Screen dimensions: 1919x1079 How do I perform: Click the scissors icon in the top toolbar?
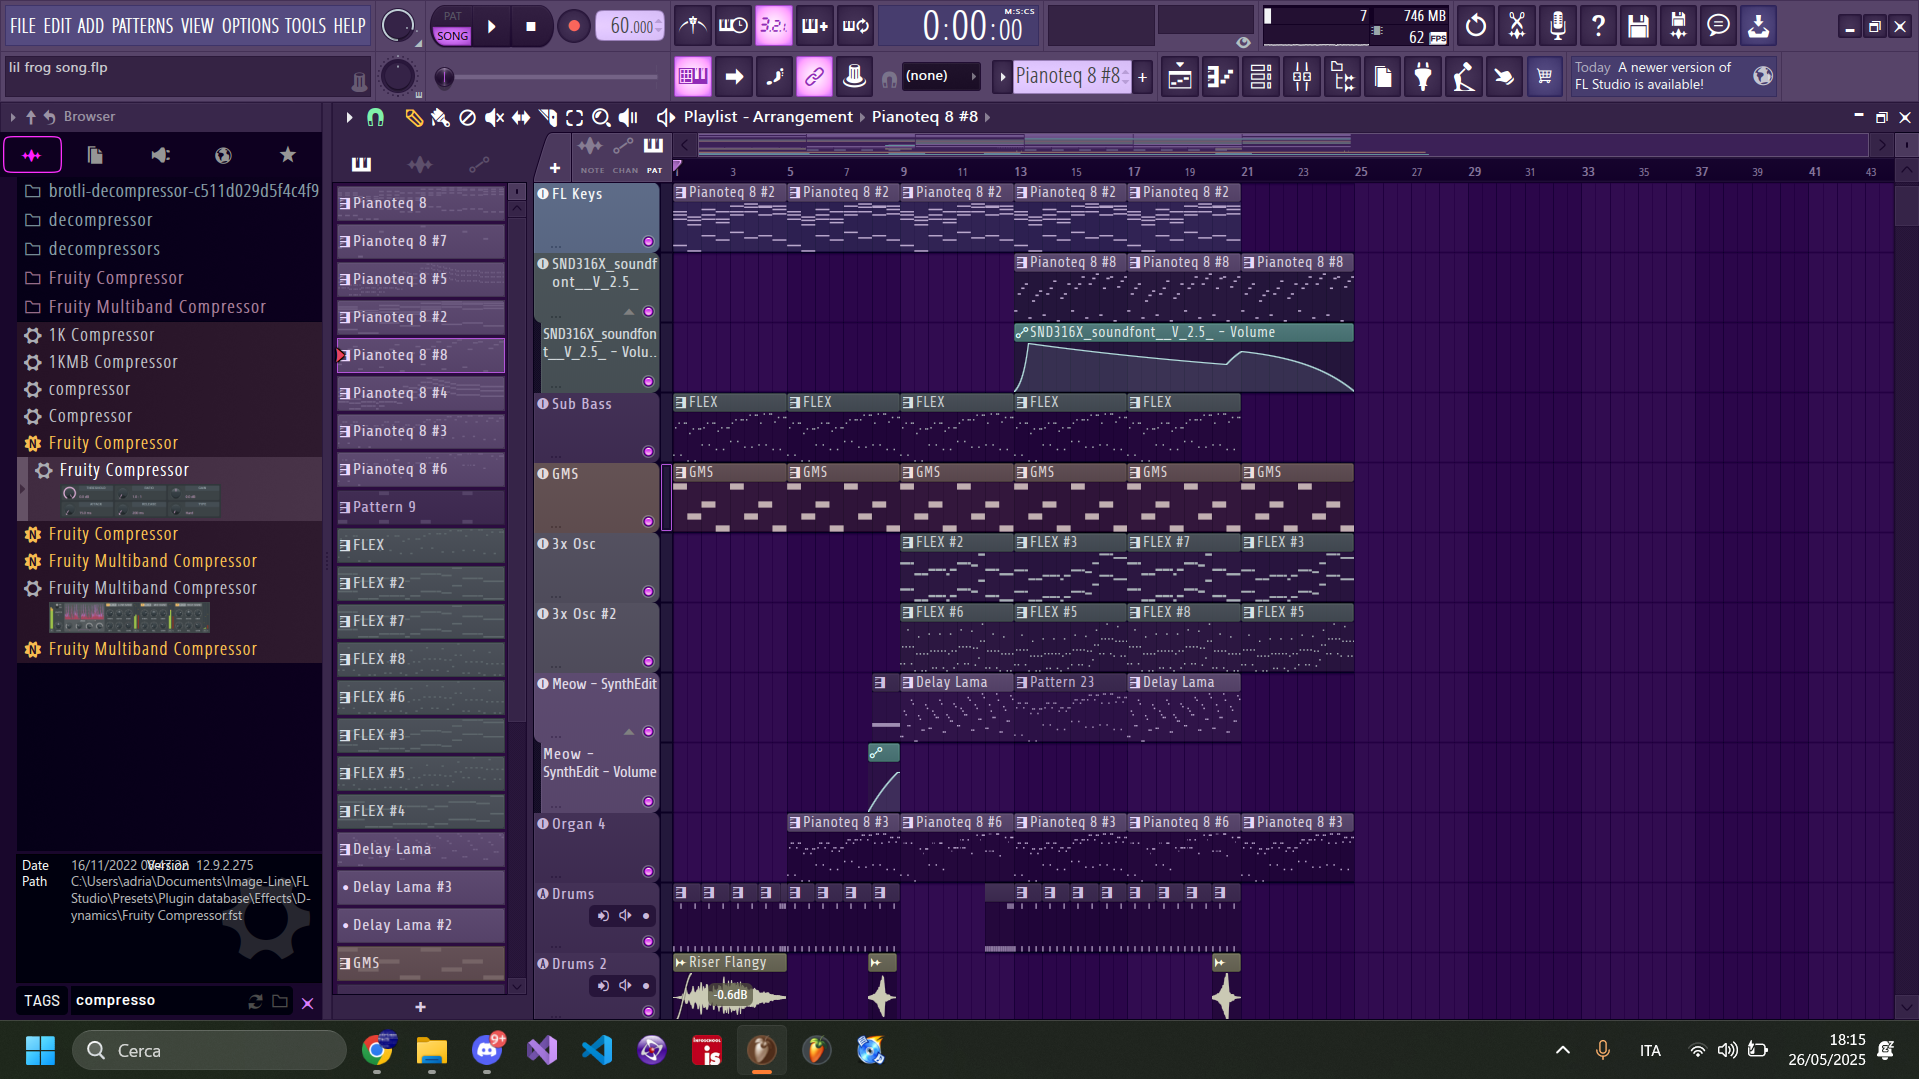point(1517,26)
